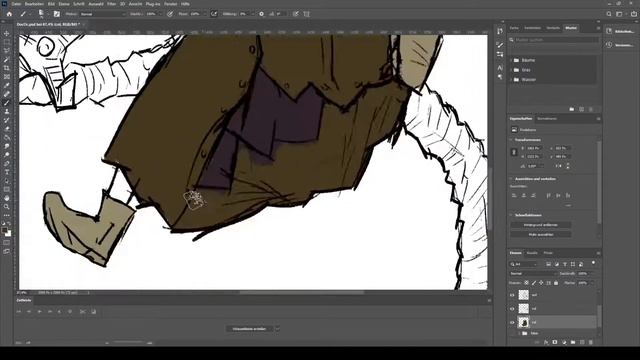Hide the middle layer via eye icon
This screenshot has height=360, width=640.
point(512,309)
